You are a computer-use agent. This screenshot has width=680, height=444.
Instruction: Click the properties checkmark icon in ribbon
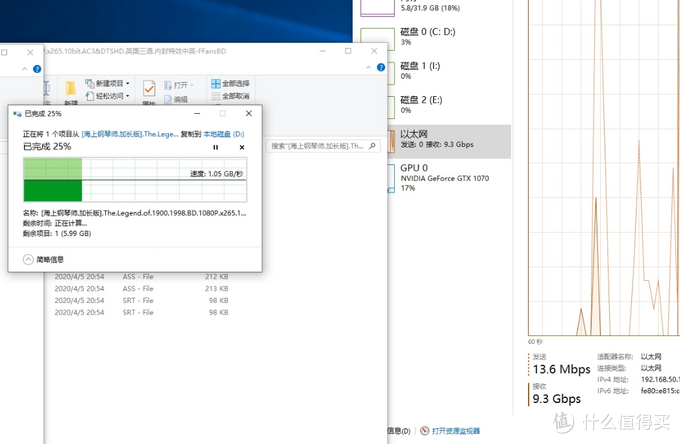click(x=149, y=88)
